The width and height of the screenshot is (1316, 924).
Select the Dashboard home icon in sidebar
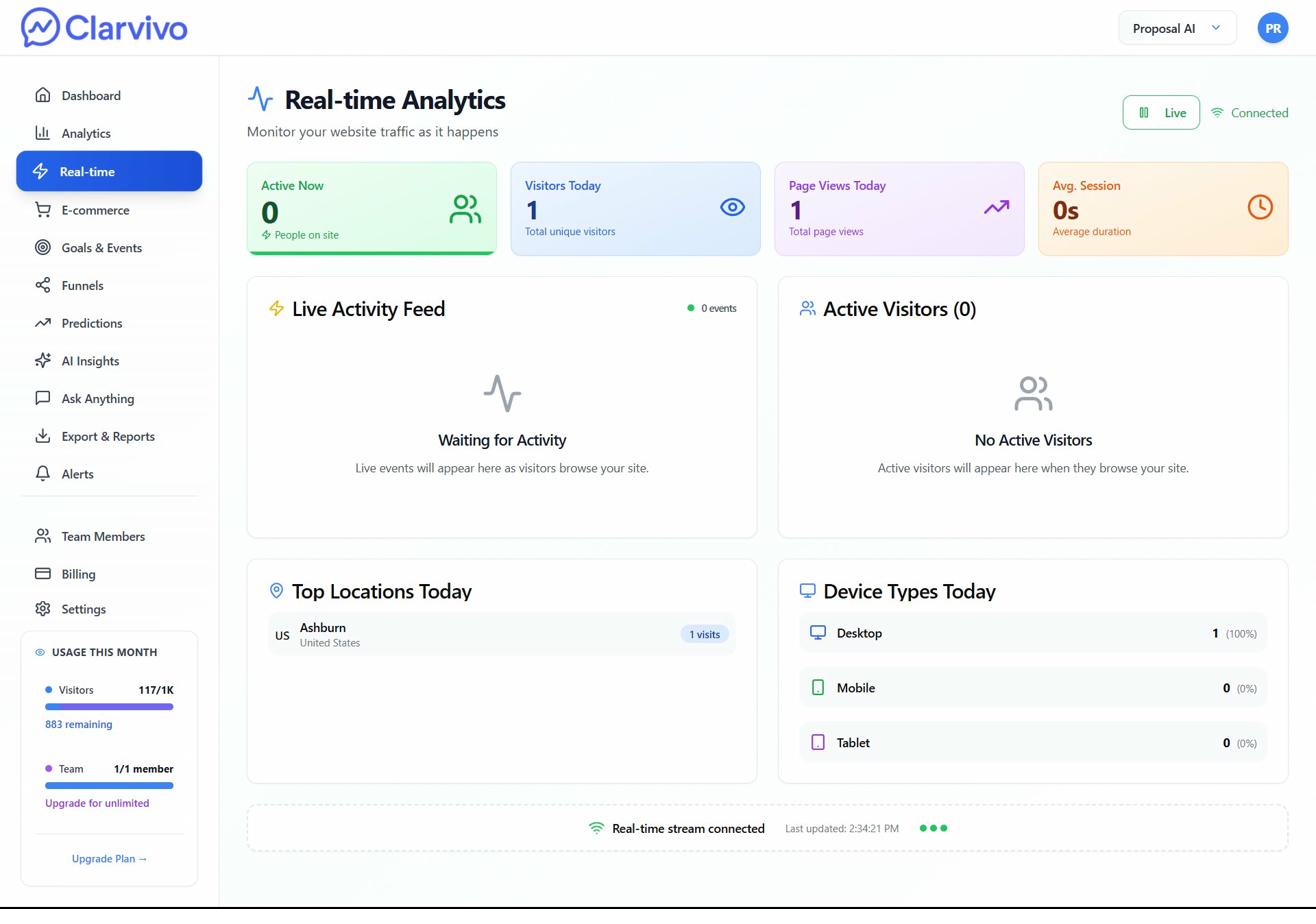pos(41,95)
